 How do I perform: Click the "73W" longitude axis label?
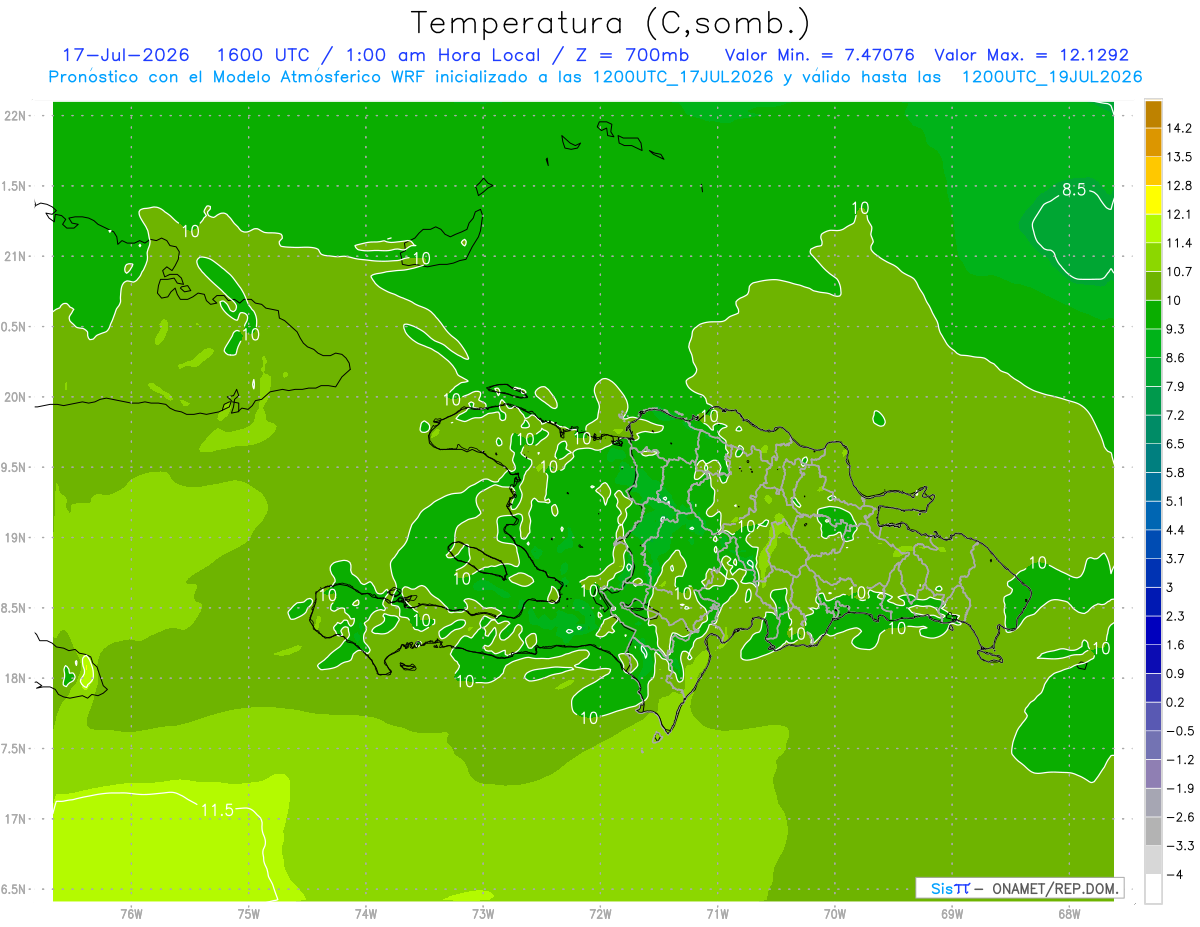[x=483, y=913]
